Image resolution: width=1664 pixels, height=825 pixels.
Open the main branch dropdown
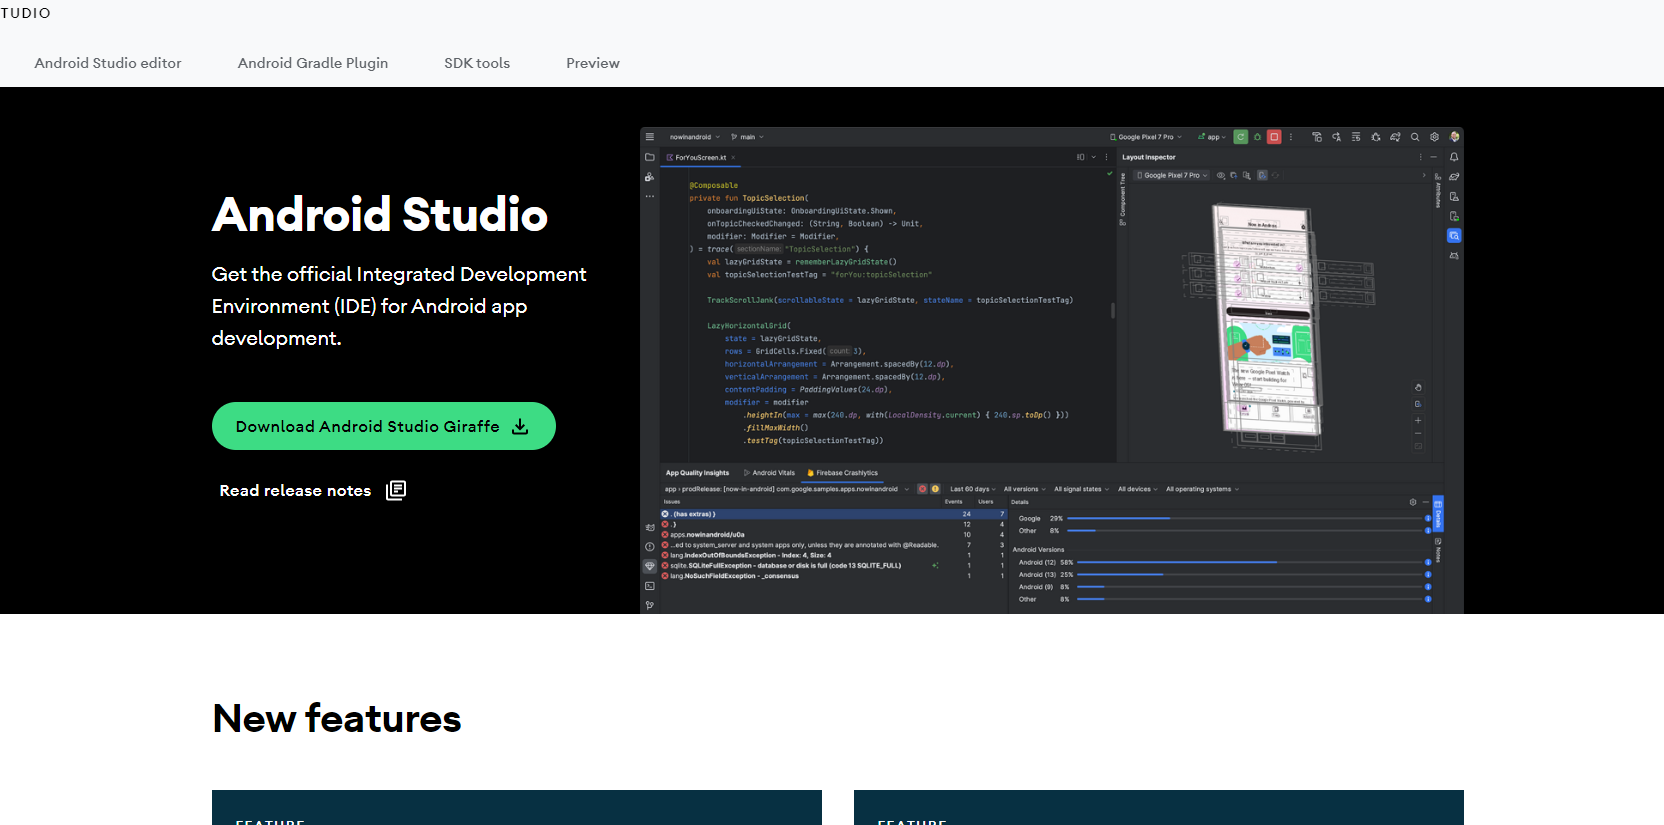[747, 137]
